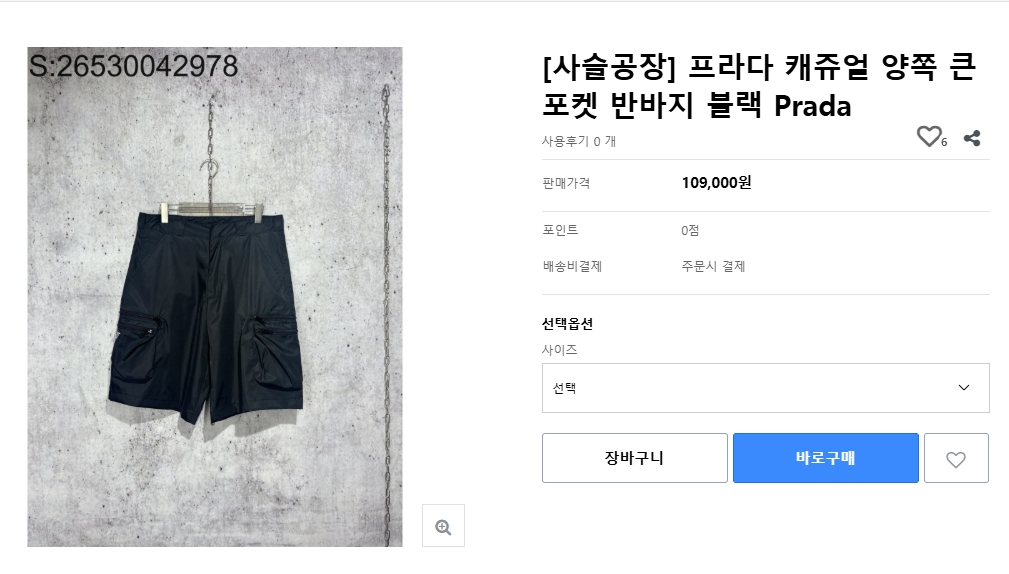1009x574 pixels.
Task: Click the magnifier zoom icon below the photo
Action: pyautogui.click(x=443, y=526)
